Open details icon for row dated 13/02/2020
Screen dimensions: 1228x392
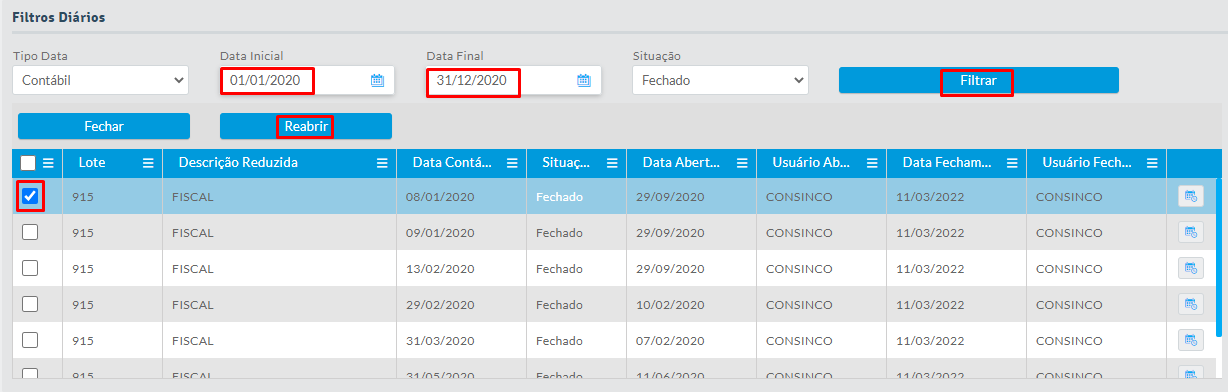pos(1190,269)
